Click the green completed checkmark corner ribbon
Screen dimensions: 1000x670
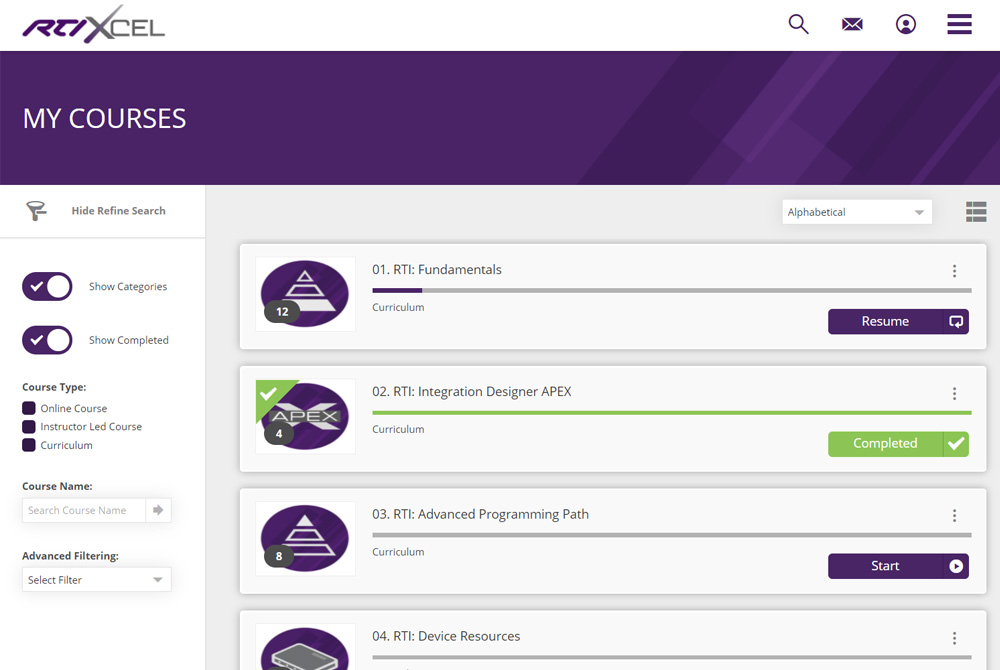tap(270, 394)
